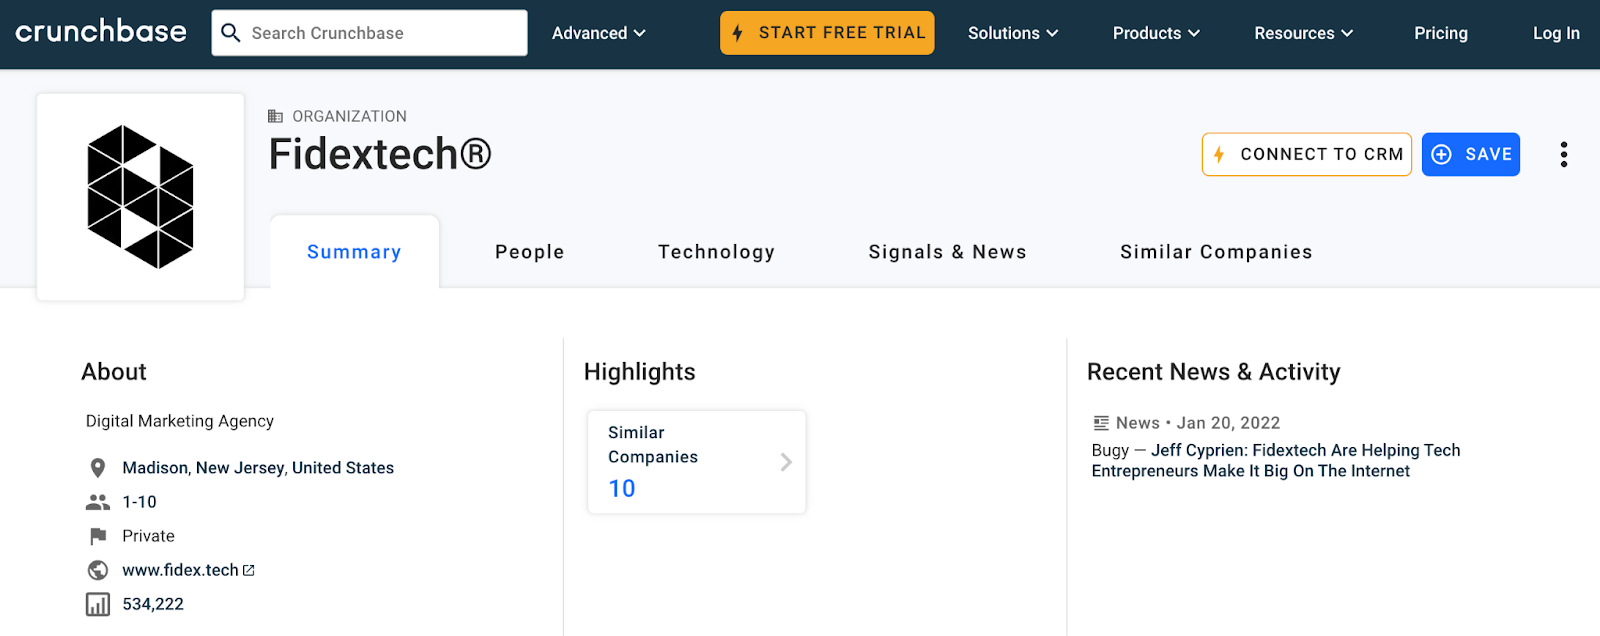Click the rank bar chart icon

[98, 604]
